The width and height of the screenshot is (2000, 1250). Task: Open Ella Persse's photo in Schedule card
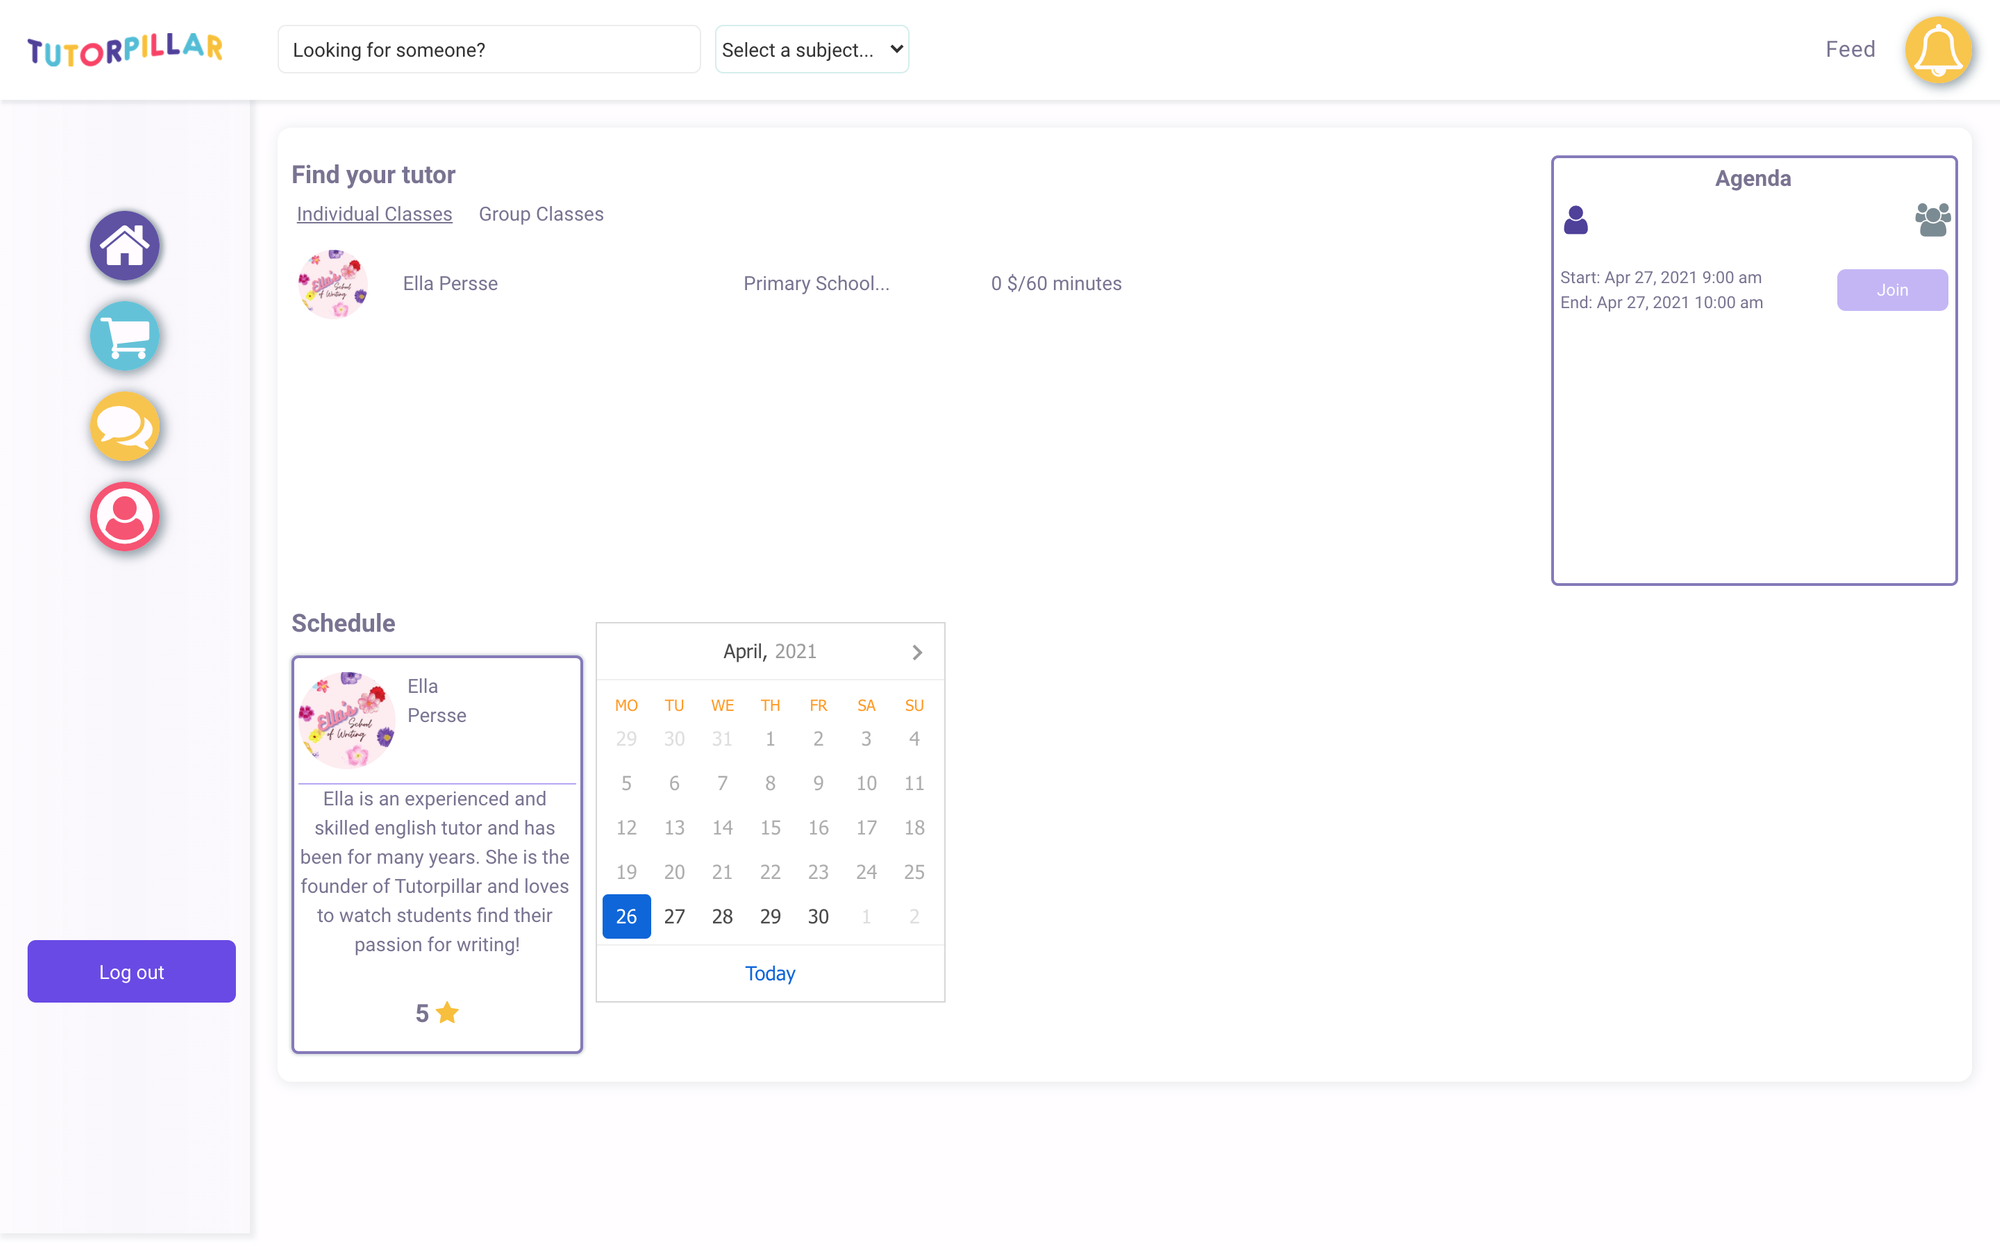[347, 719]
